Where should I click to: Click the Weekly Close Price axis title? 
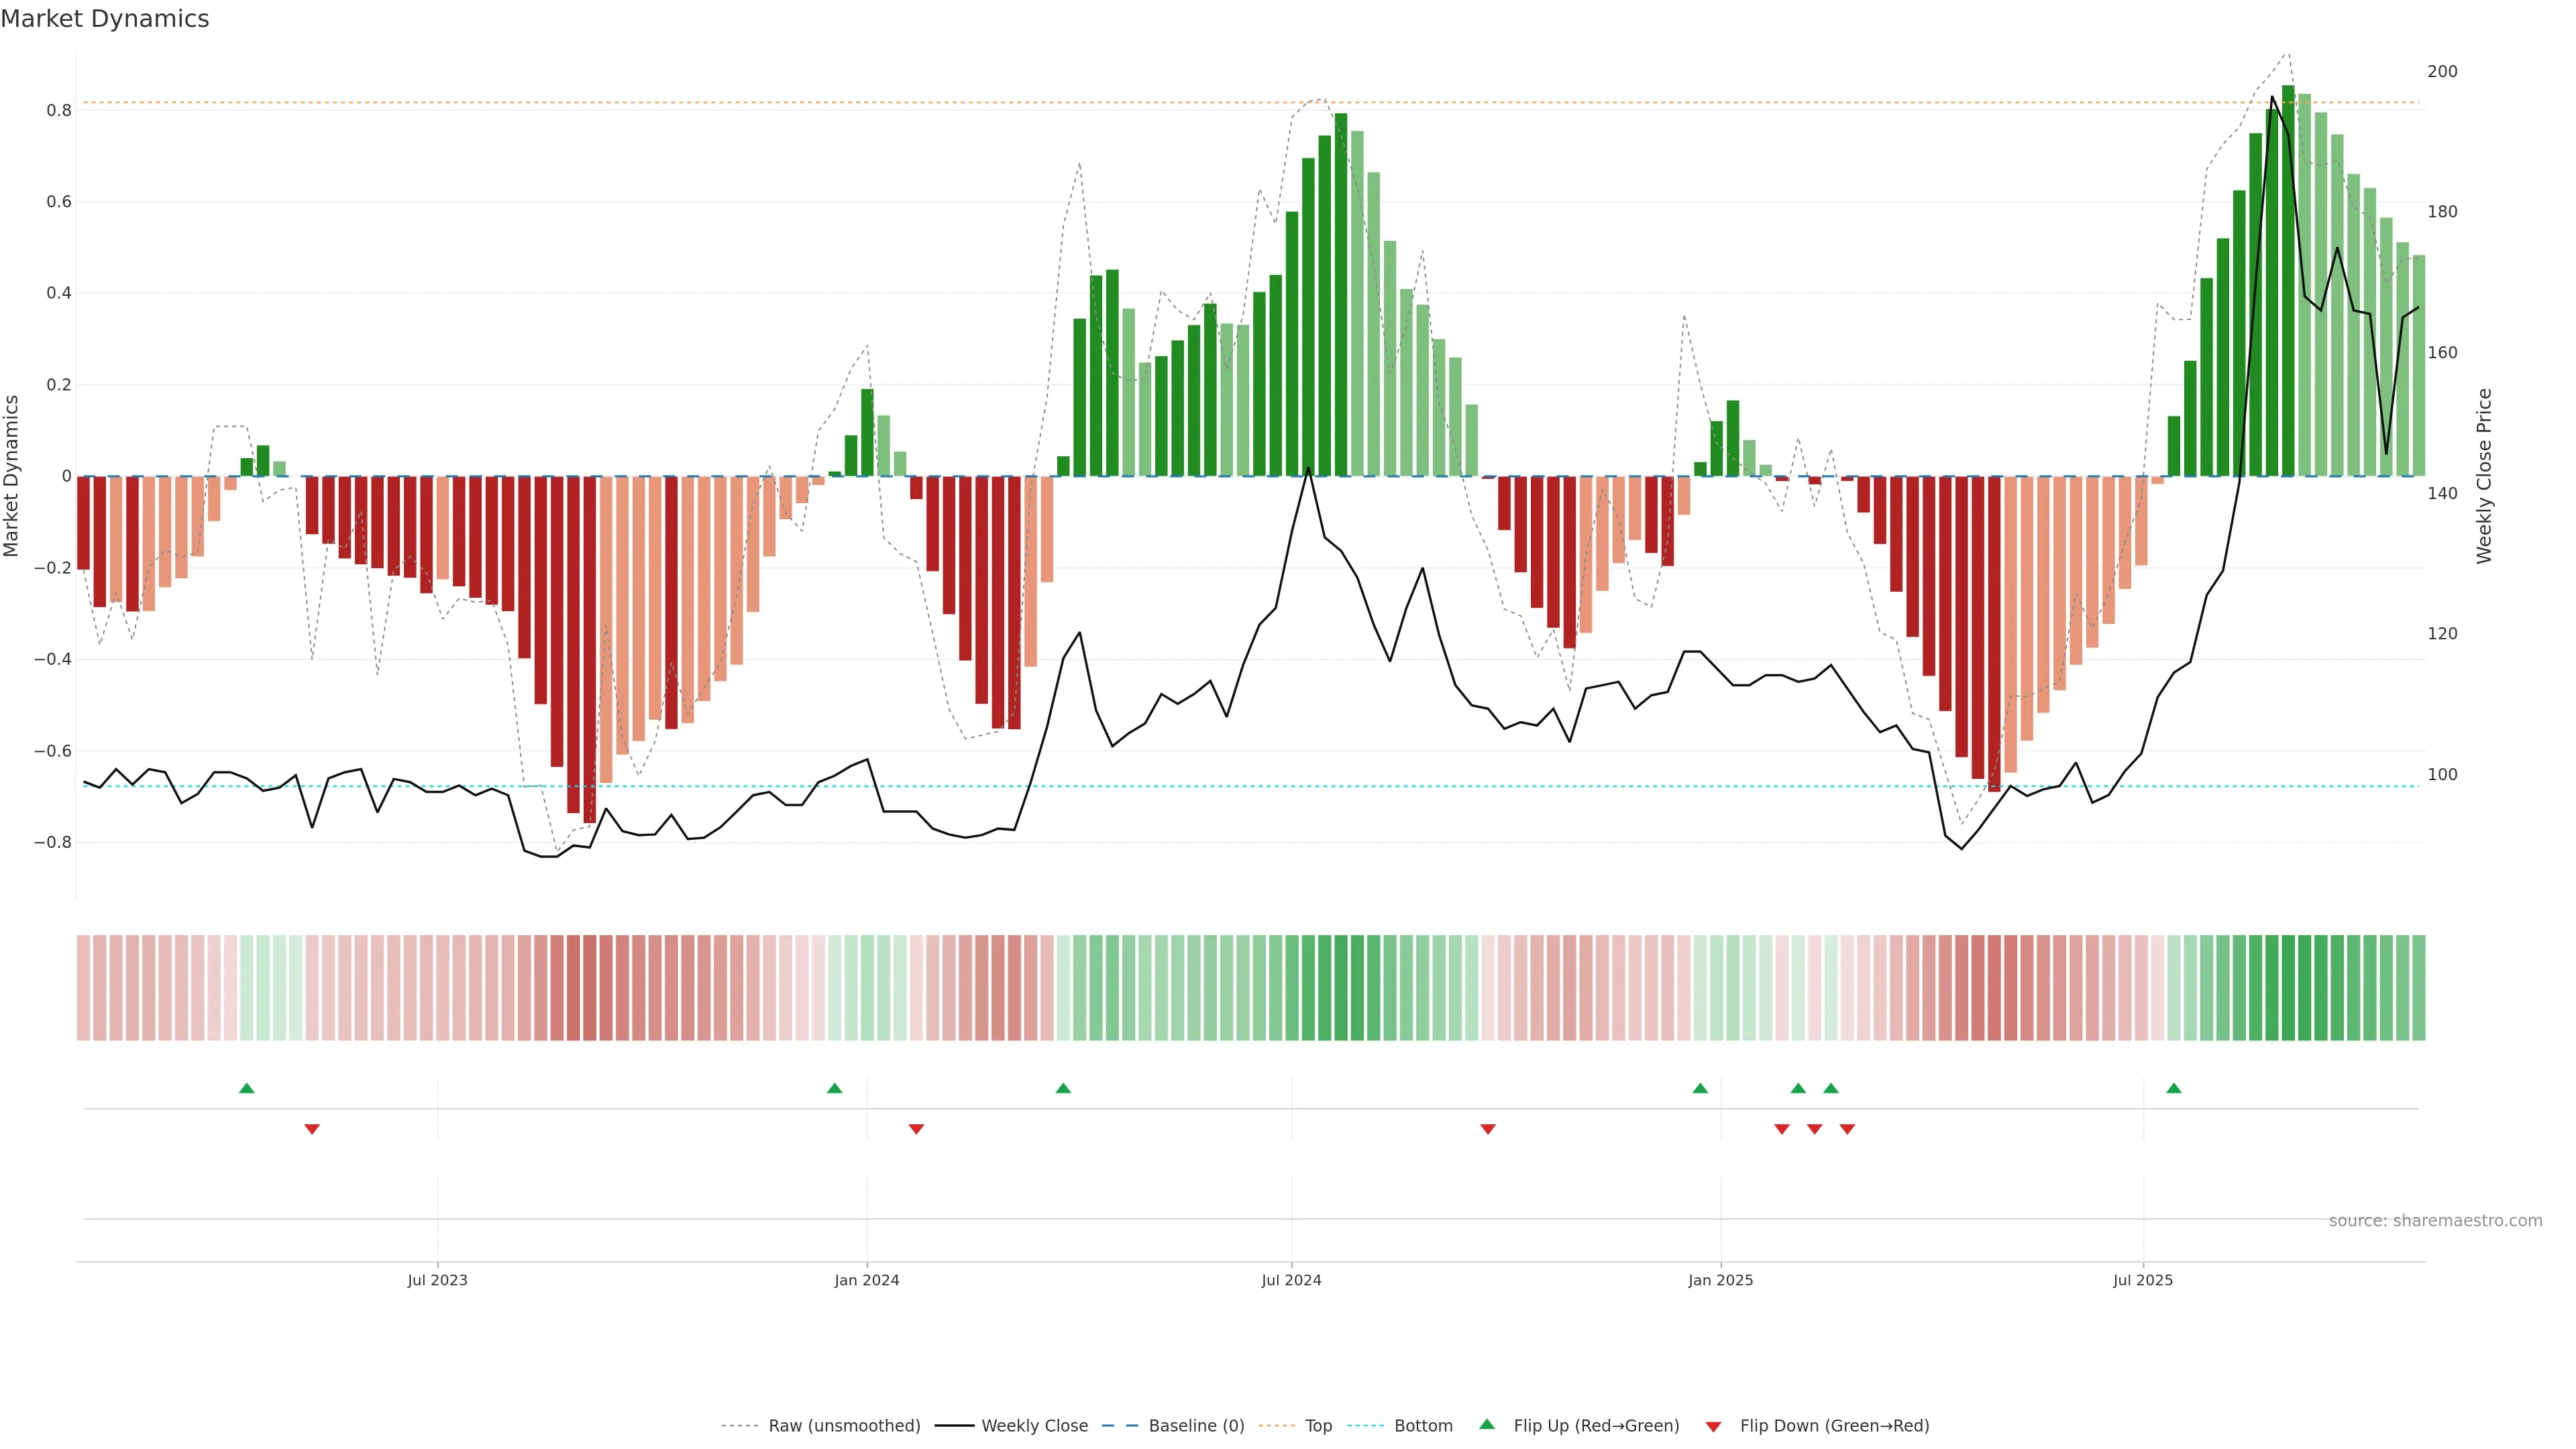tap(2484, 476)
